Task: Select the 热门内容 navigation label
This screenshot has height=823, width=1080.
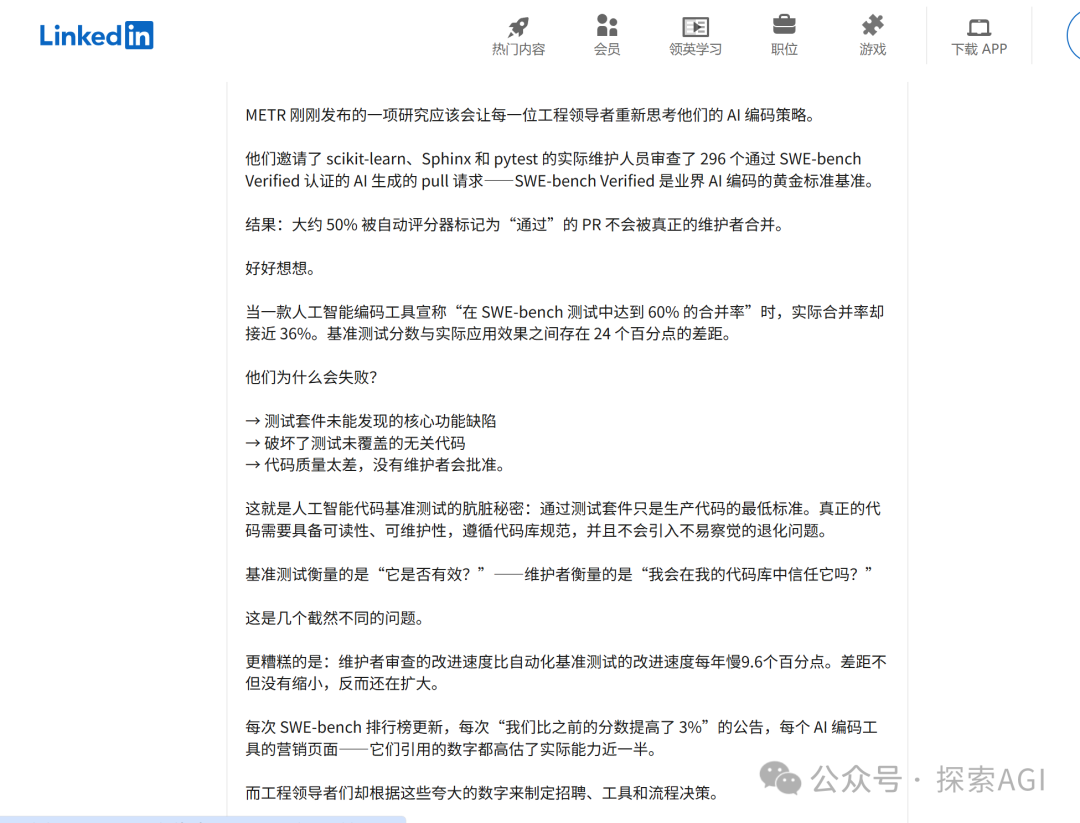Action: (x=518, y=49)
